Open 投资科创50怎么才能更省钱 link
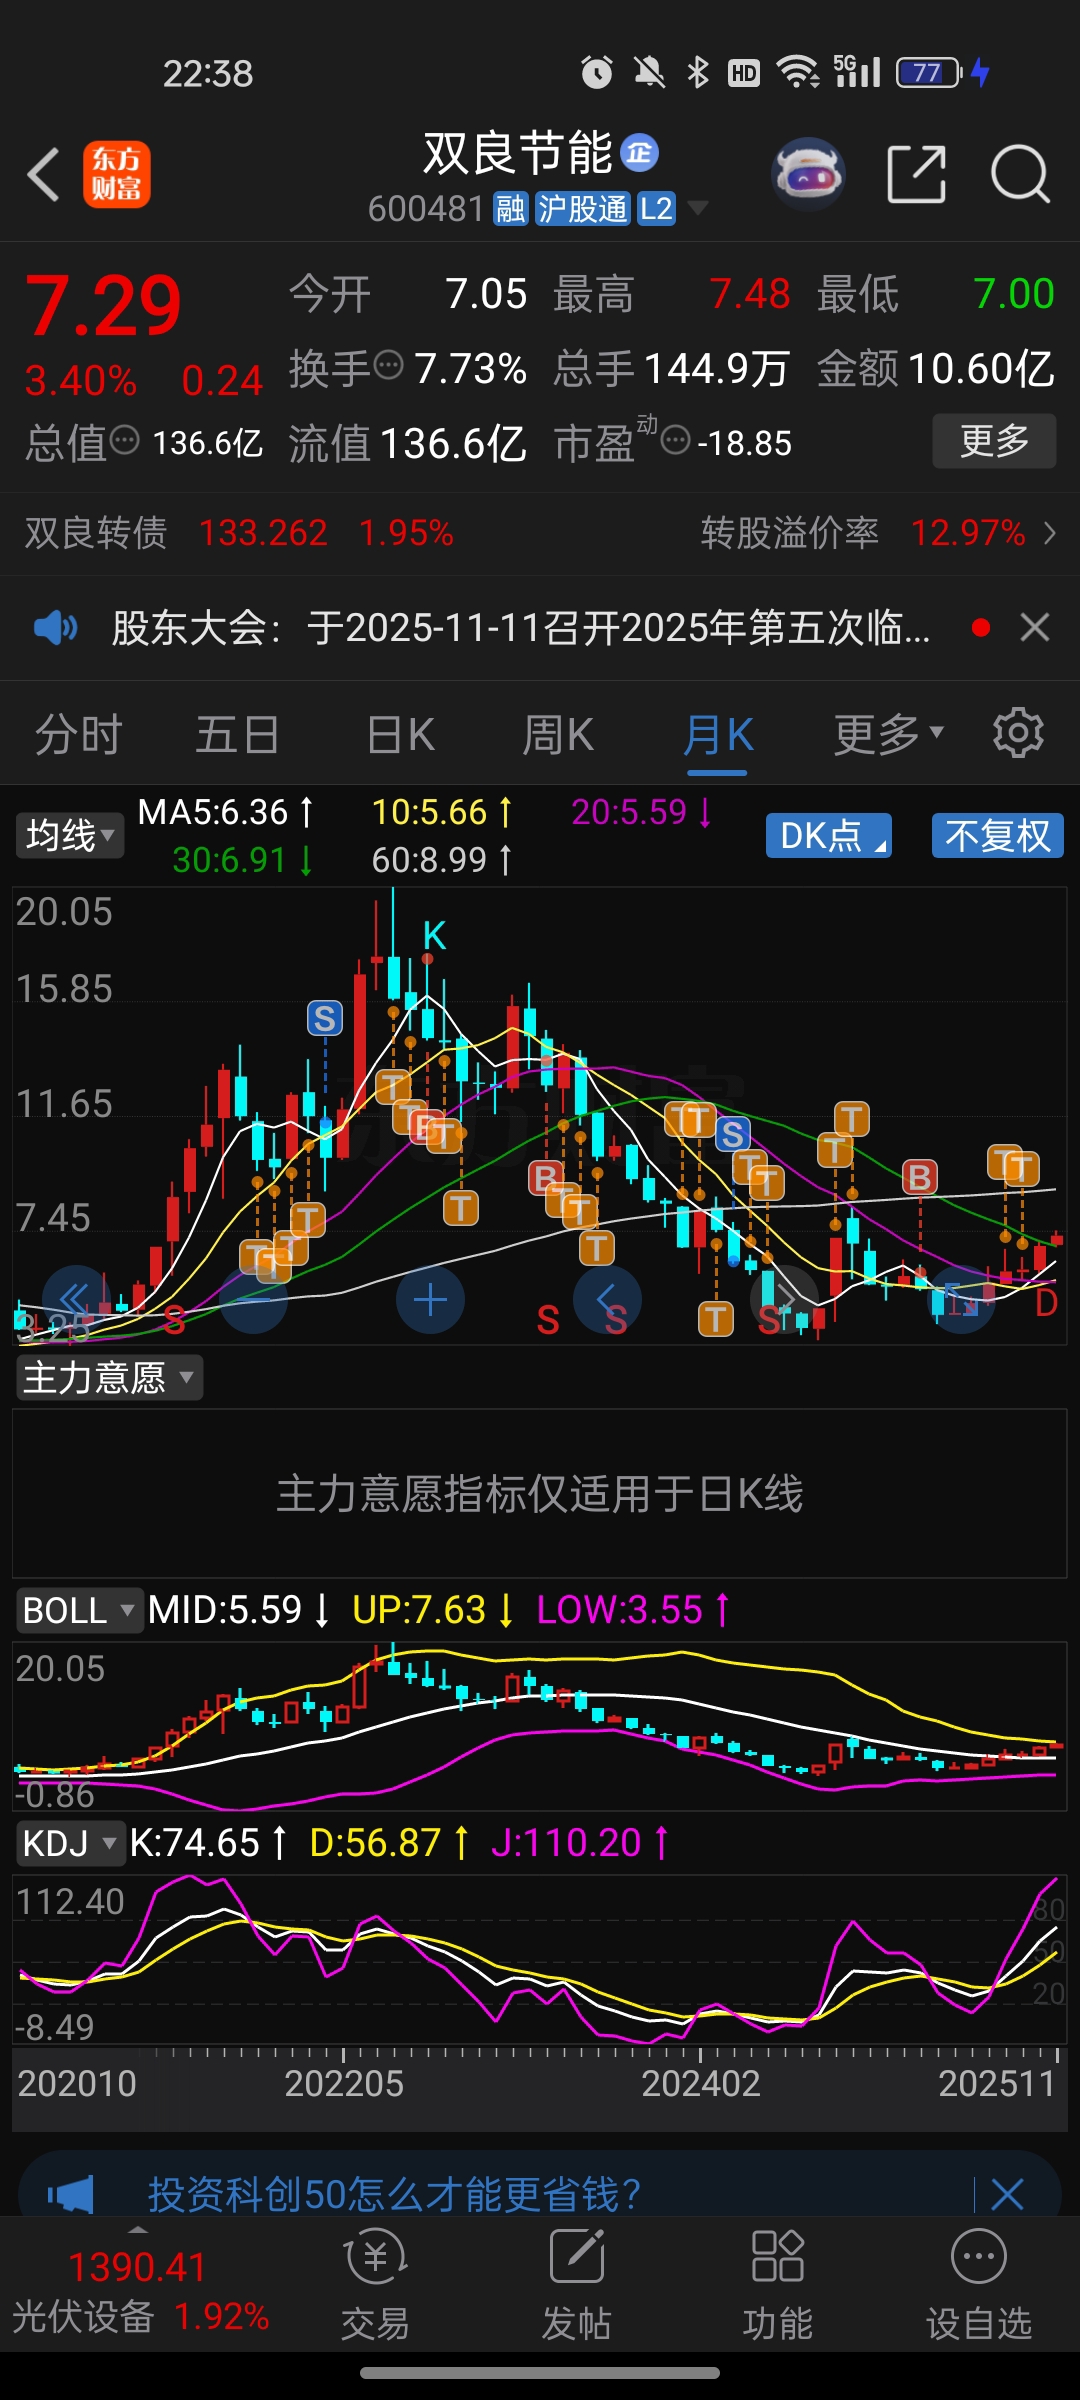The width and height of the screenshot is (1080, 2400). tap(394, 2194)
